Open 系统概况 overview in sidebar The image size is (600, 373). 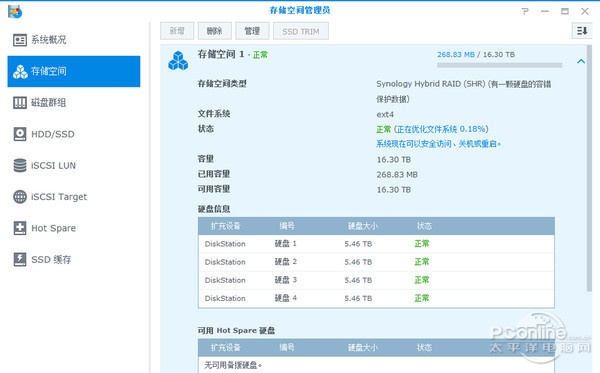[x=73, y=40]
